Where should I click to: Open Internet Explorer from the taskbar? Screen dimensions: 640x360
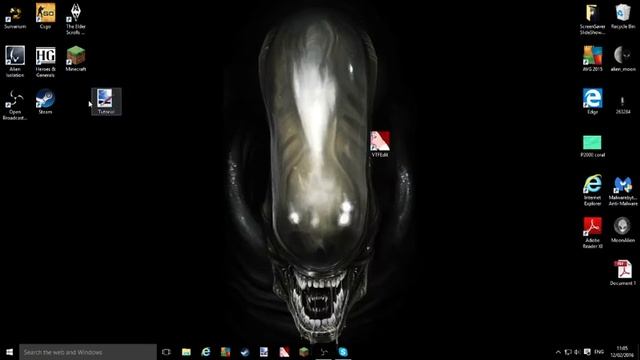click(206, 352)
